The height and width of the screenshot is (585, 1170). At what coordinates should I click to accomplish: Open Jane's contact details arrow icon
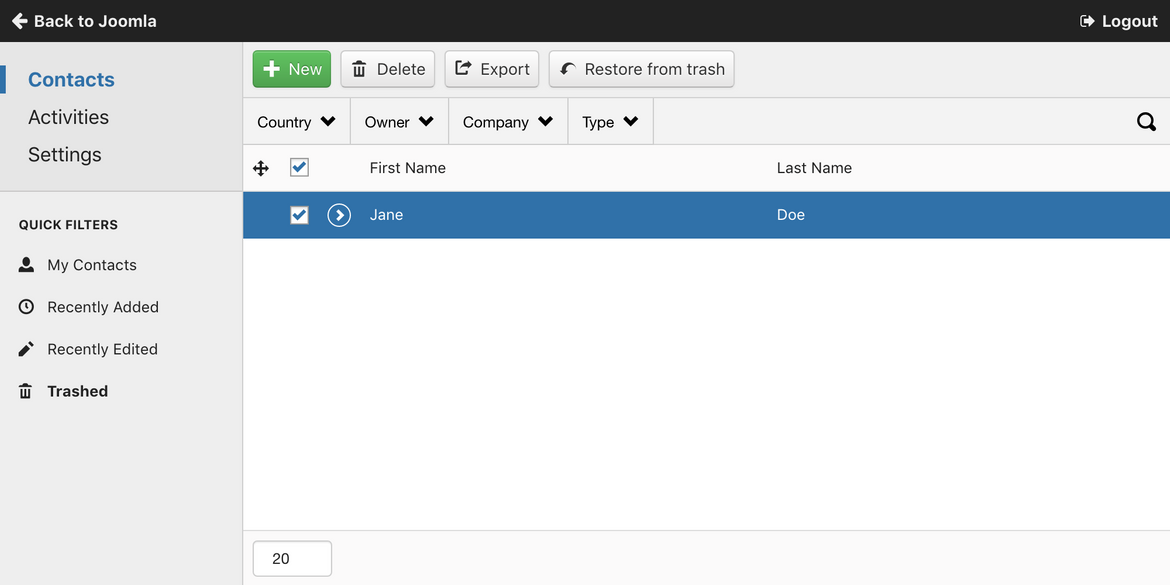point(340,216)
